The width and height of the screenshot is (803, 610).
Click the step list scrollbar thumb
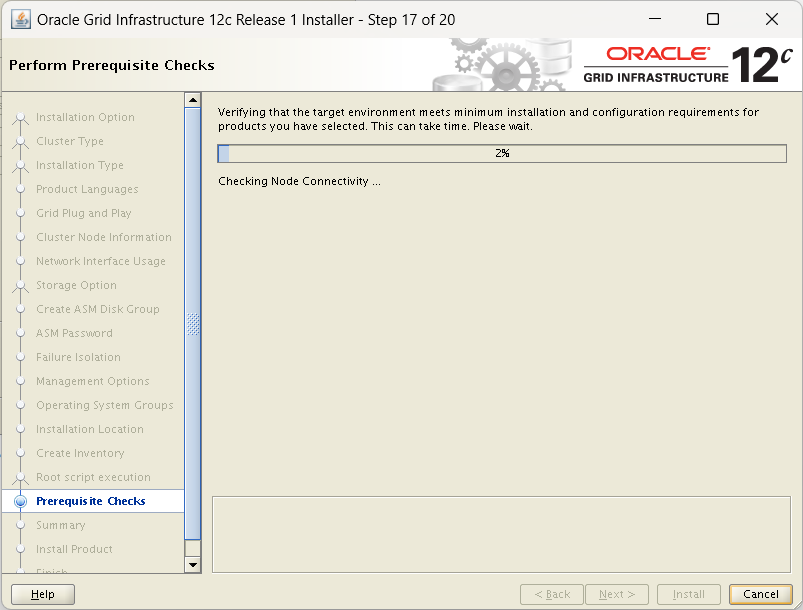point(193,324)
